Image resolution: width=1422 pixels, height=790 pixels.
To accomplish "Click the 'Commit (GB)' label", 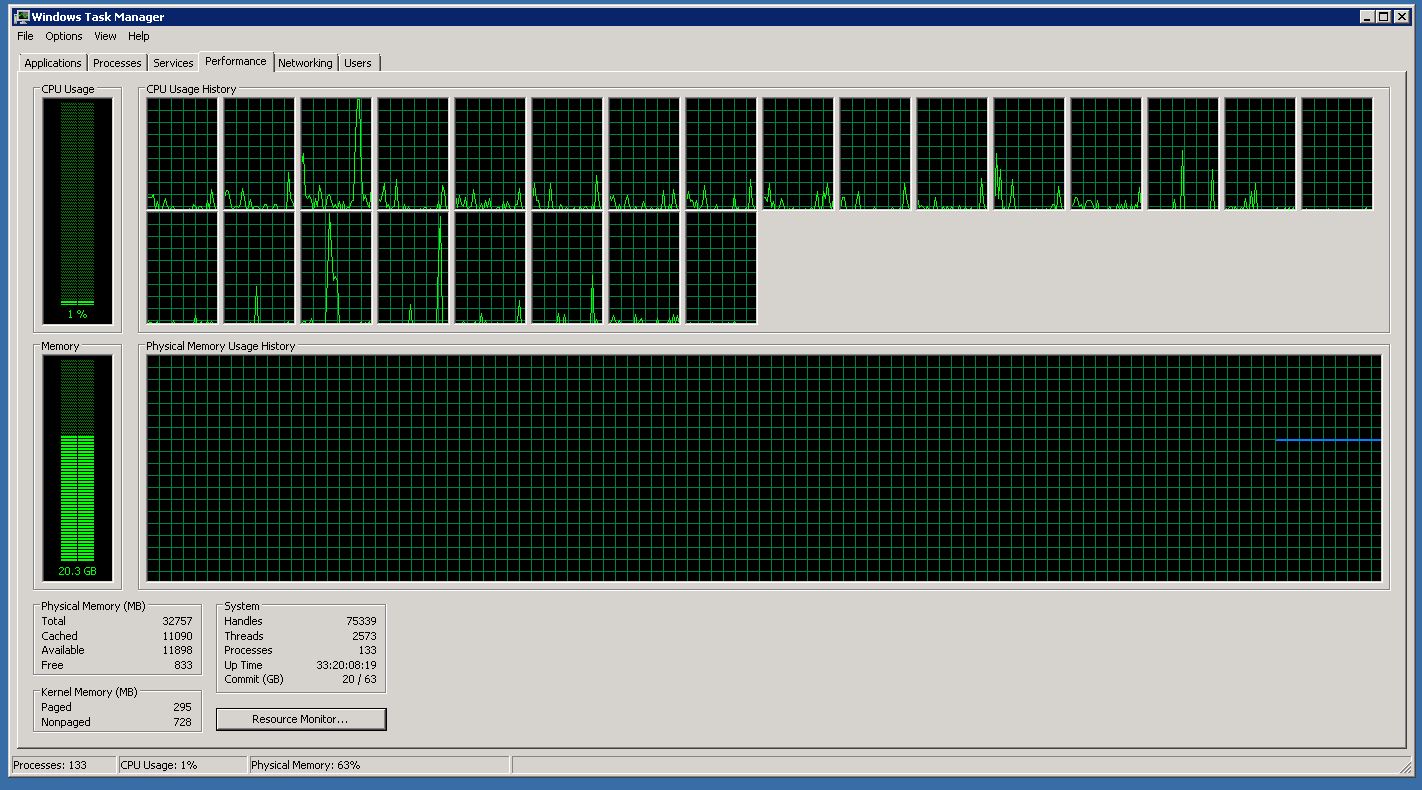I will [x=254, y=679].
